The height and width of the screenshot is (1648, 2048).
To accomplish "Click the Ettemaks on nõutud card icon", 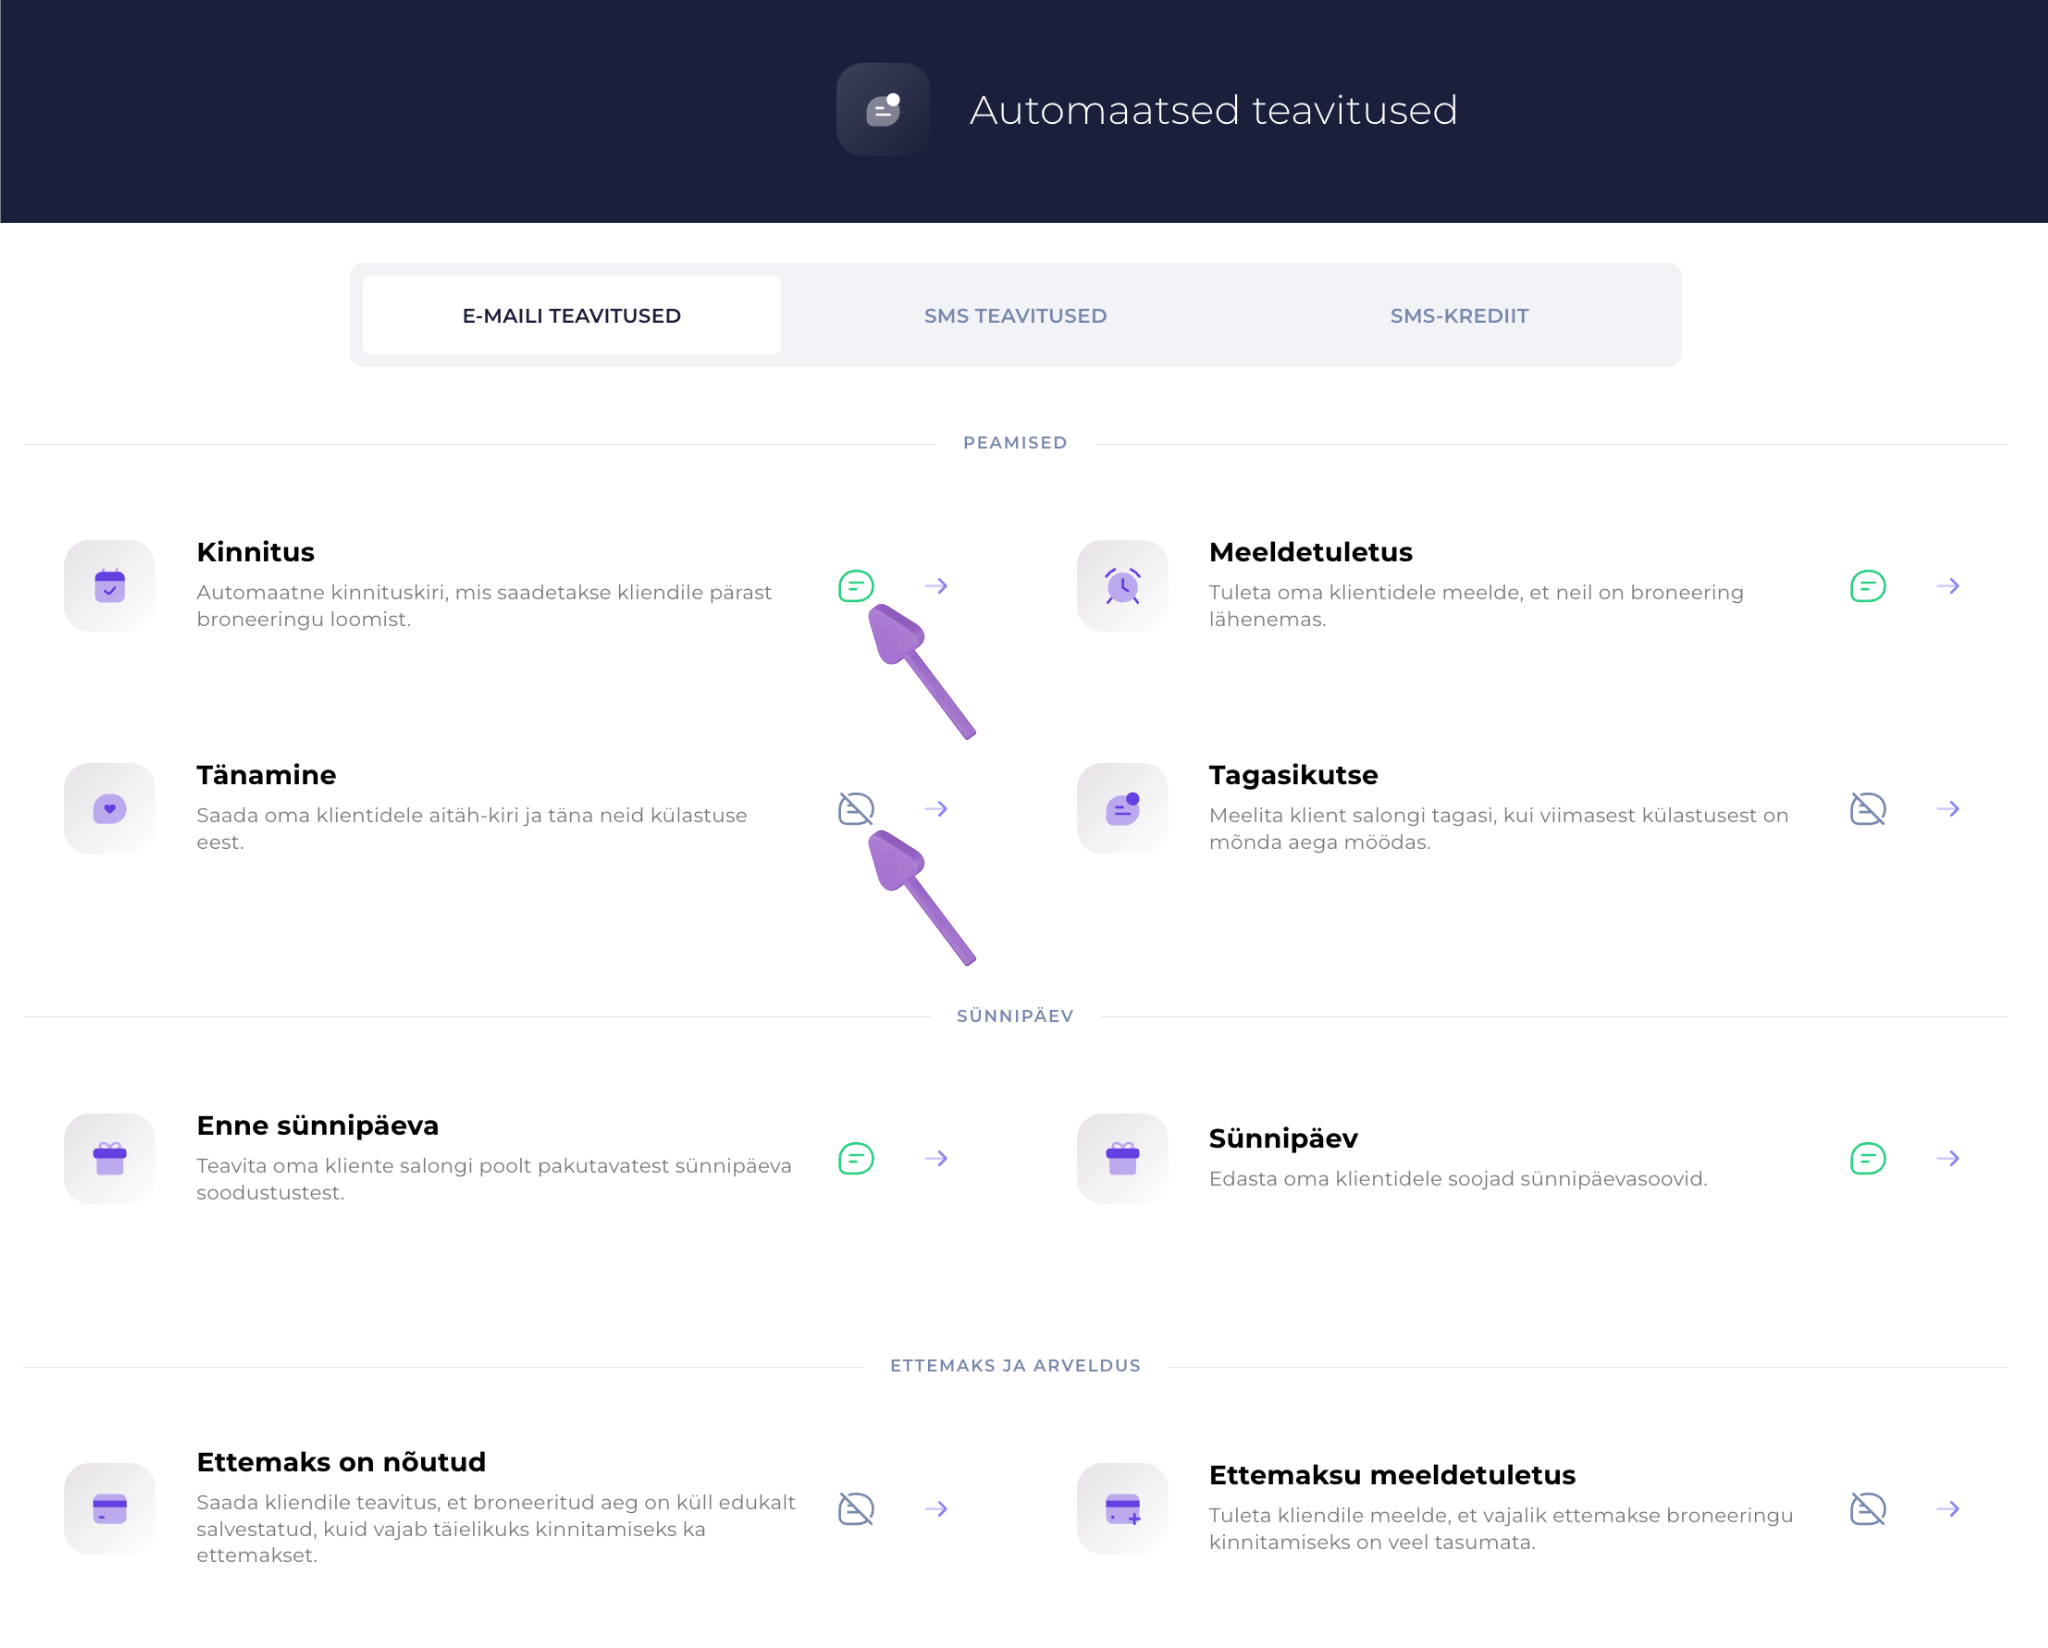I will 110,1509.
